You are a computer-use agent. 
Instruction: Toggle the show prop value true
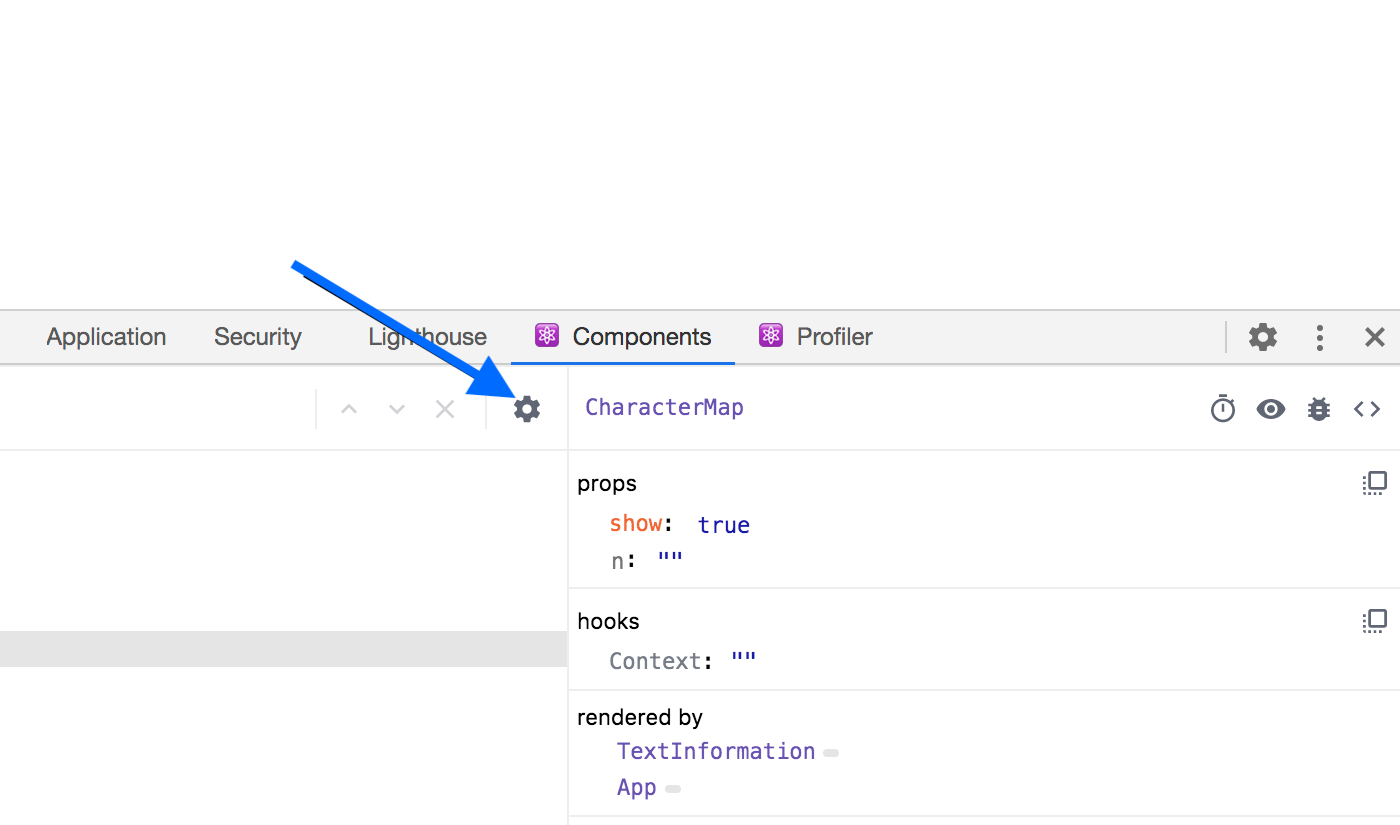[724, 525]
